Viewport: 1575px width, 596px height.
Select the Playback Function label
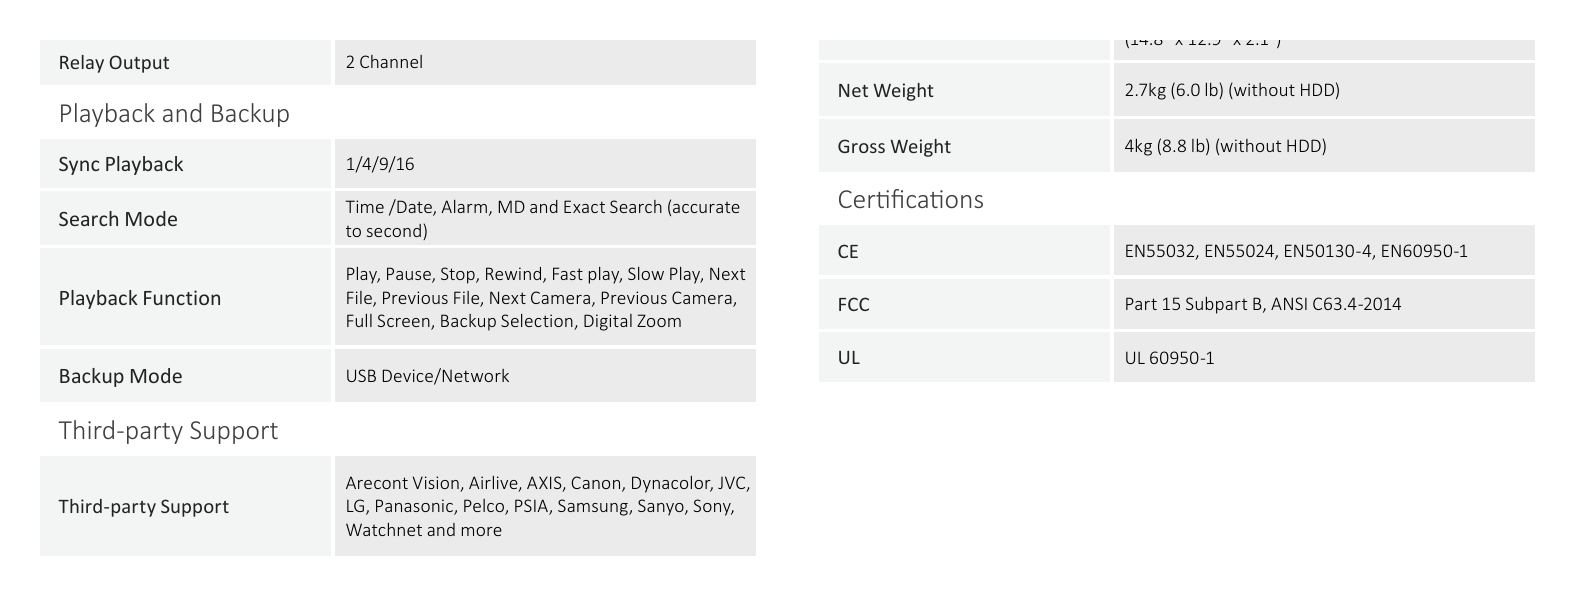pyautogui.click(x=140, y=298)
